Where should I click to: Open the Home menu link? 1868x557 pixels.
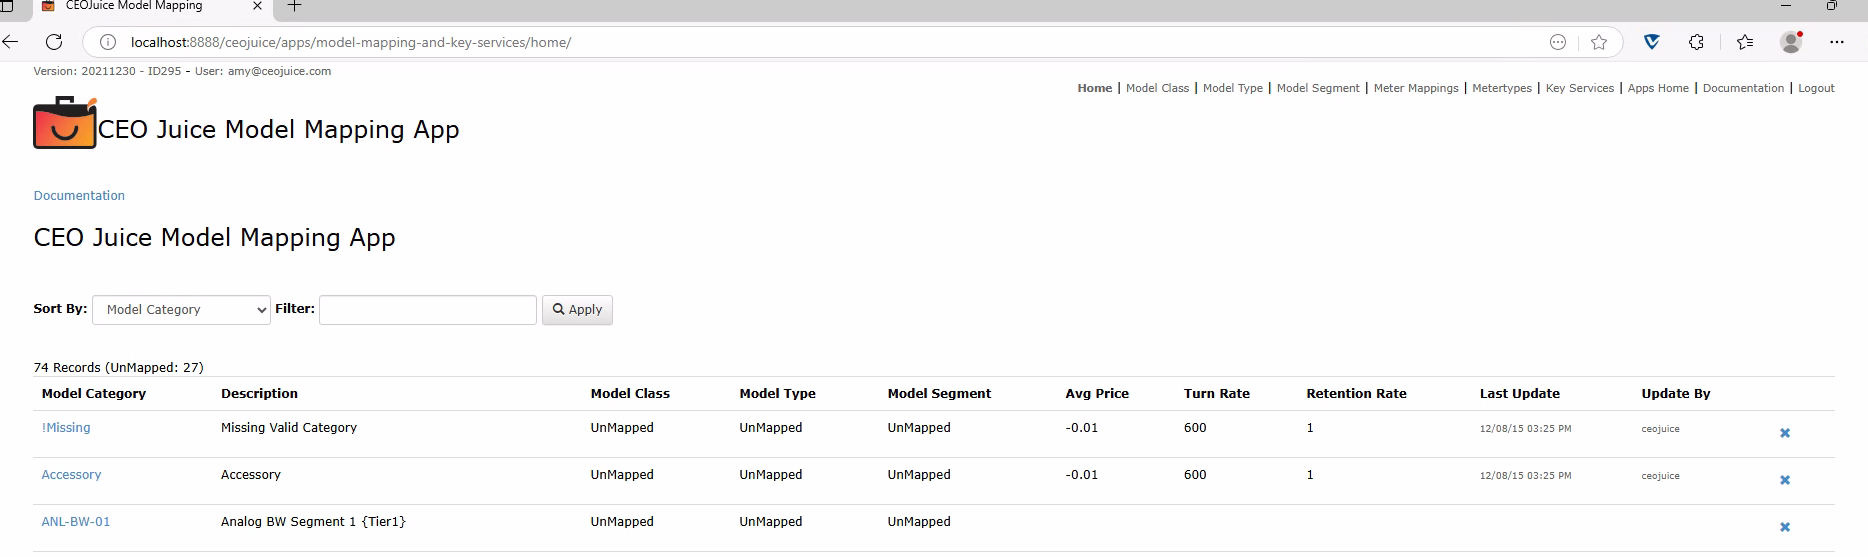1094,88
